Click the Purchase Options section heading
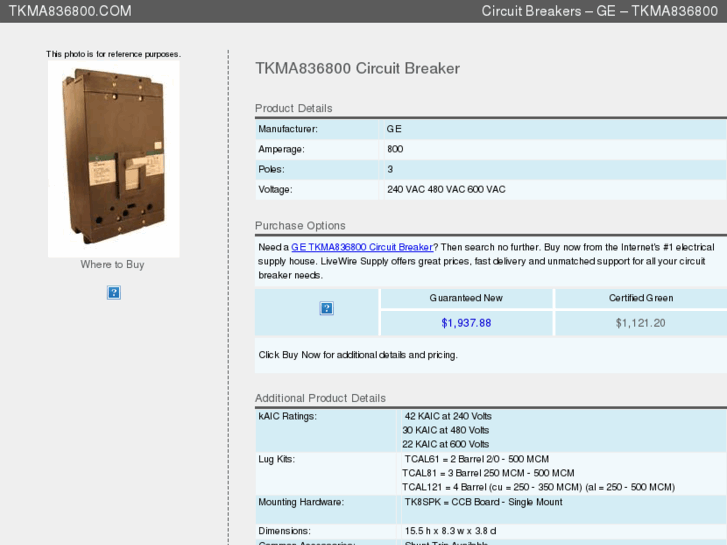The height and width of the screenshot is (545, 727). [300, 225]
